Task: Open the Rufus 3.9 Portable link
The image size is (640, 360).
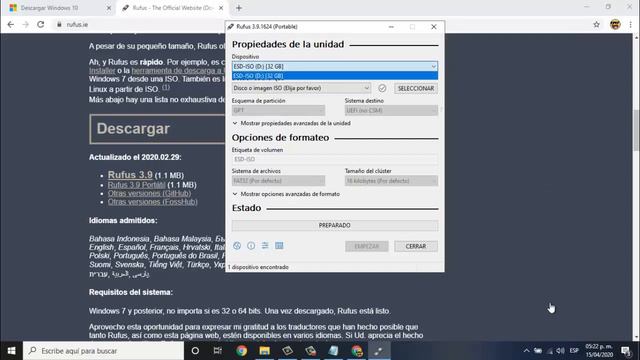Action: [136, 185]
